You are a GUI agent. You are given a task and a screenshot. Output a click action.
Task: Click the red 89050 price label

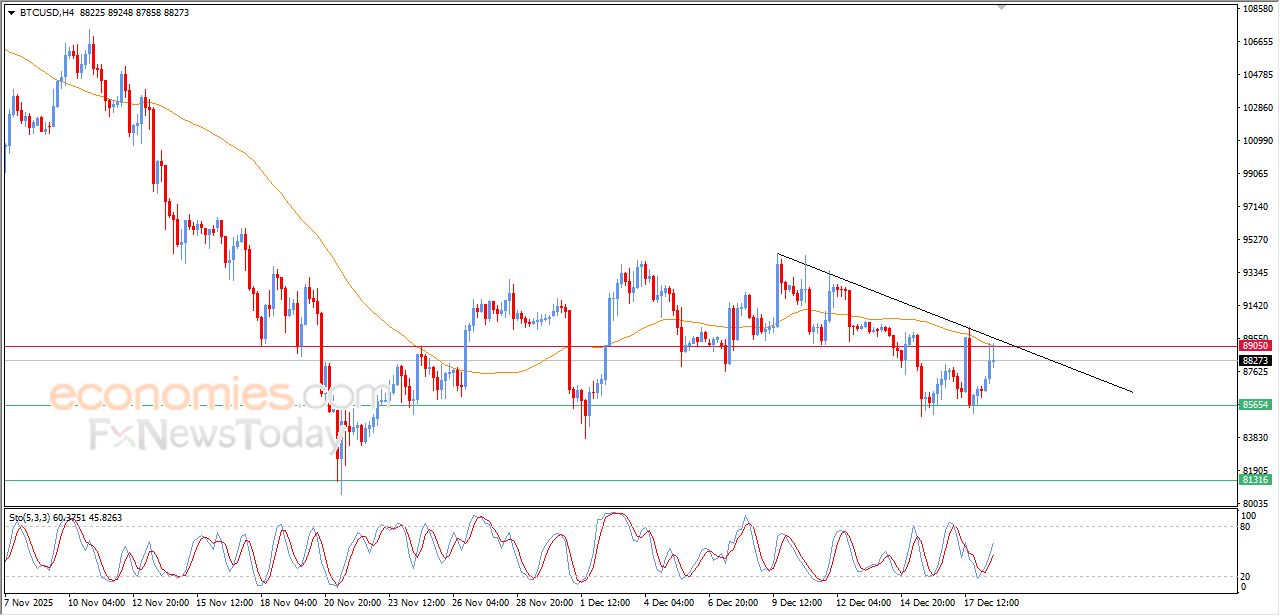1255,346
